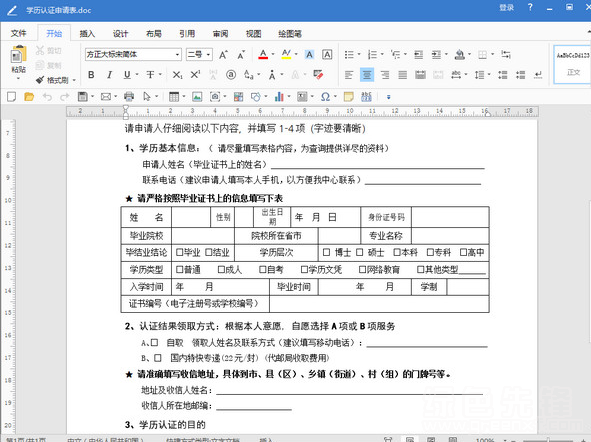Expand insert table dropdown arrow
Viewport: 591px width, 442px height.
pos(184,97)
